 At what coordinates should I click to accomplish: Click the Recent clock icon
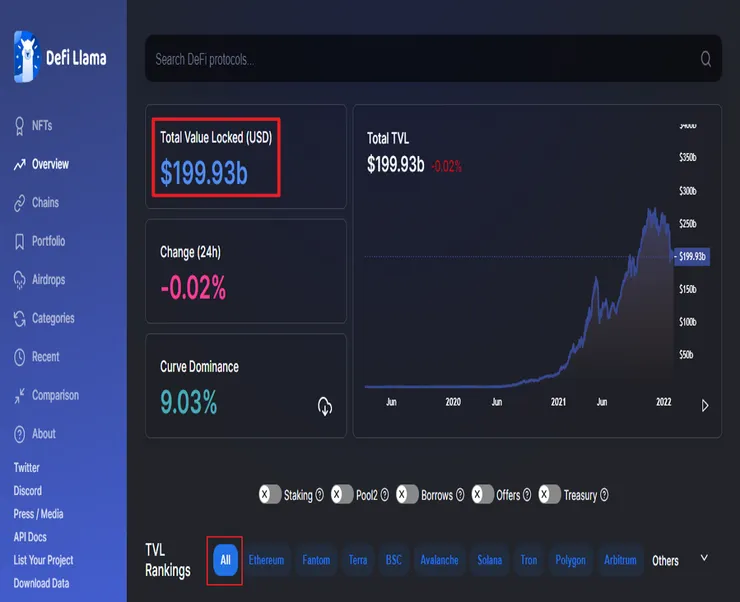(19, 357)
